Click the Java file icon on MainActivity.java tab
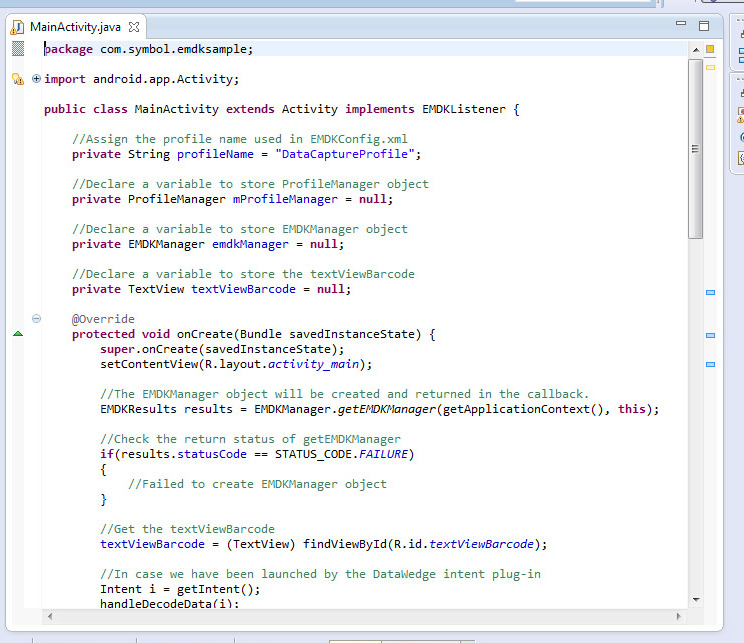 pos(17,26)
